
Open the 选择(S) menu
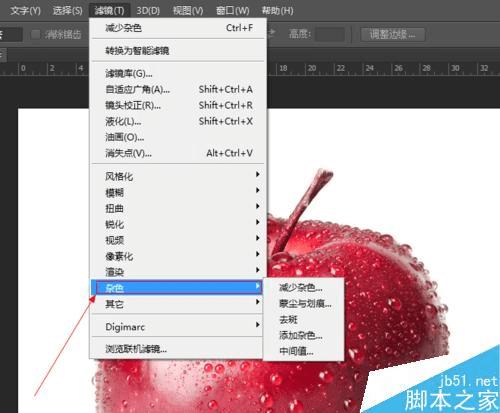pos(67,11)
